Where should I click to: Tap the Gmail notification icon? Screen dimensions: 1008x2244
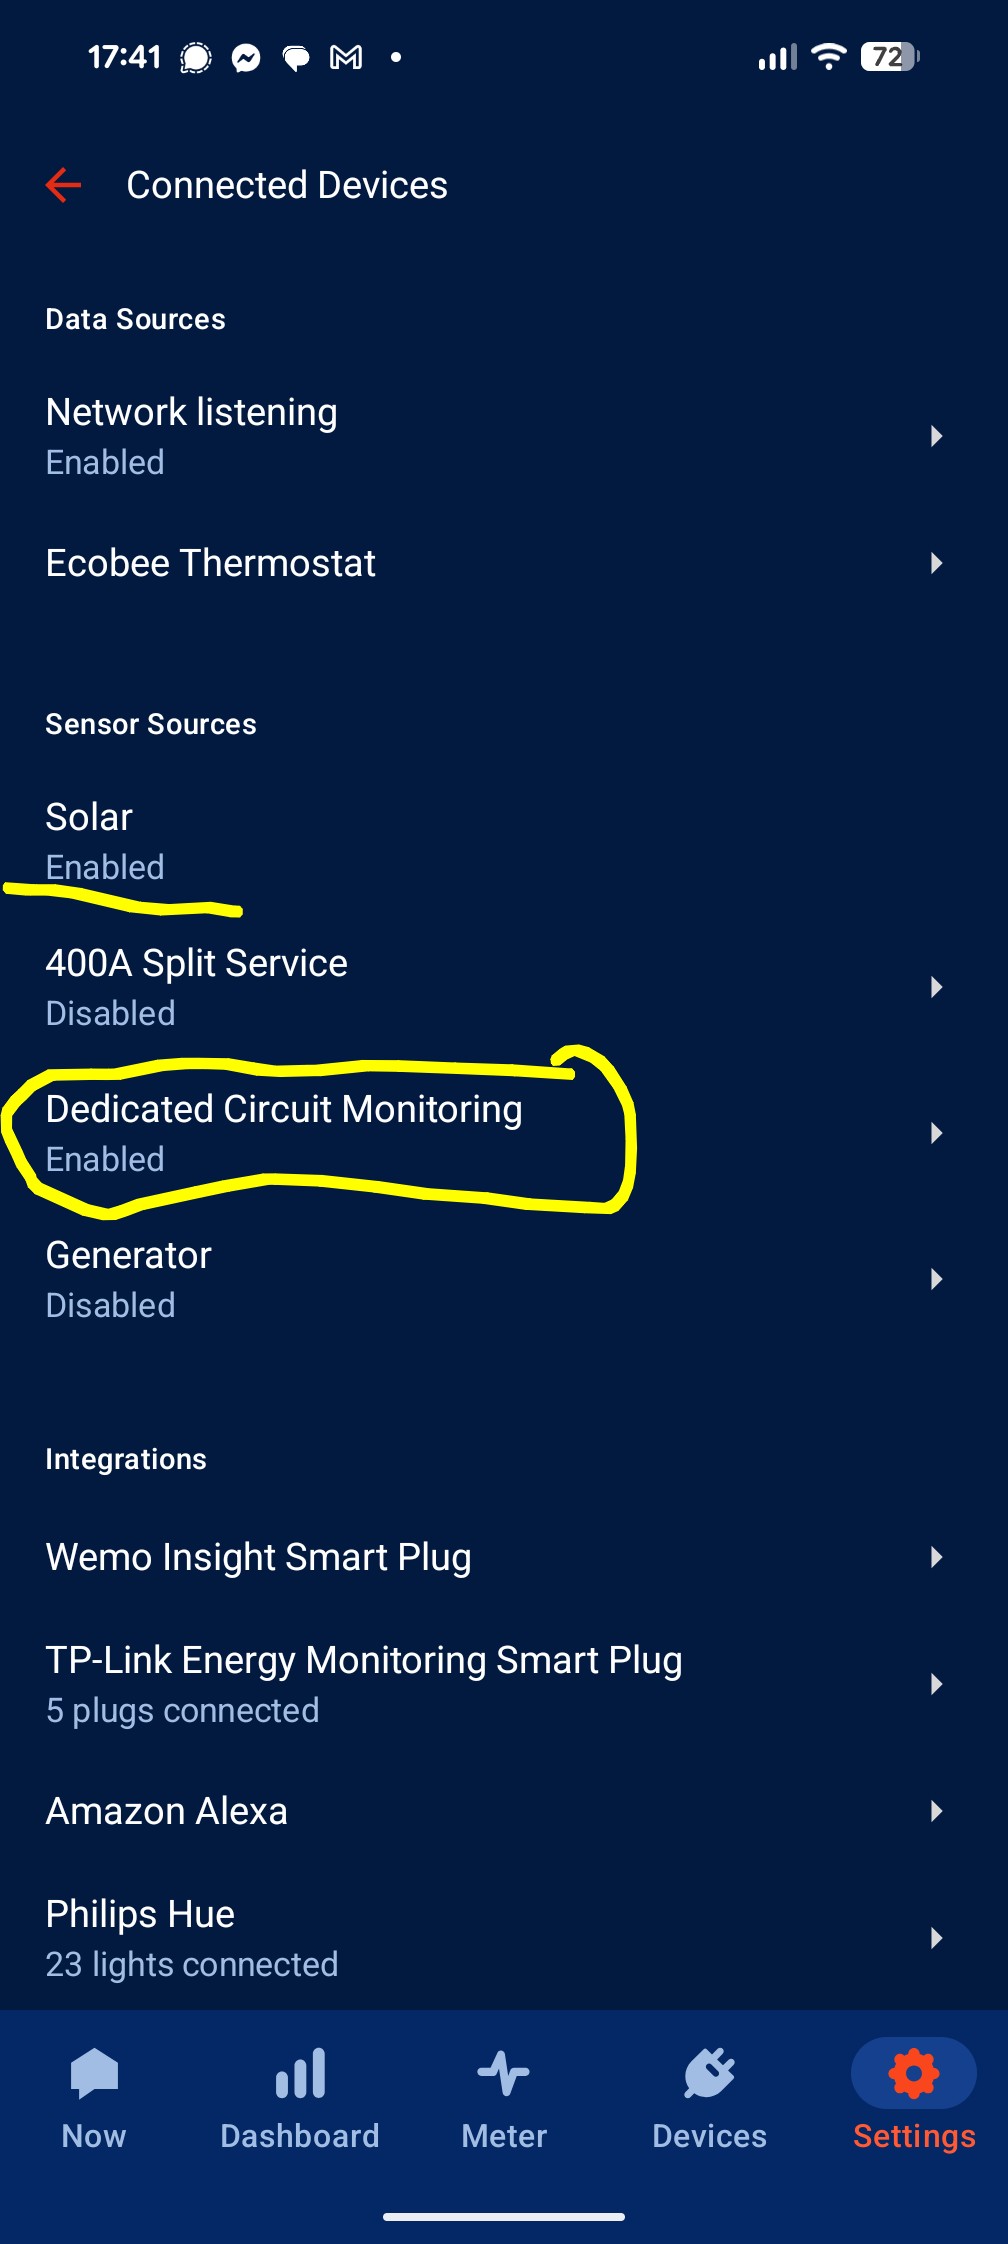(346, 58)
